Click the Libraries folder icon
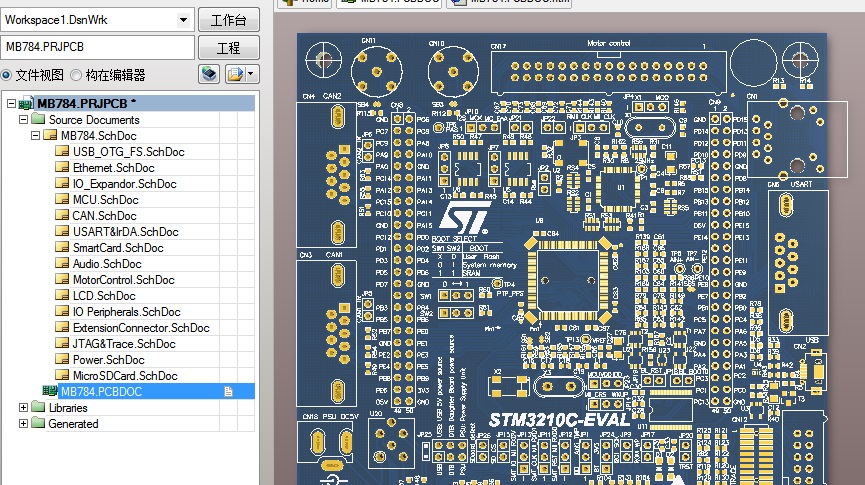Viewport: 865px width, 485px height. (x=38, y=407)
